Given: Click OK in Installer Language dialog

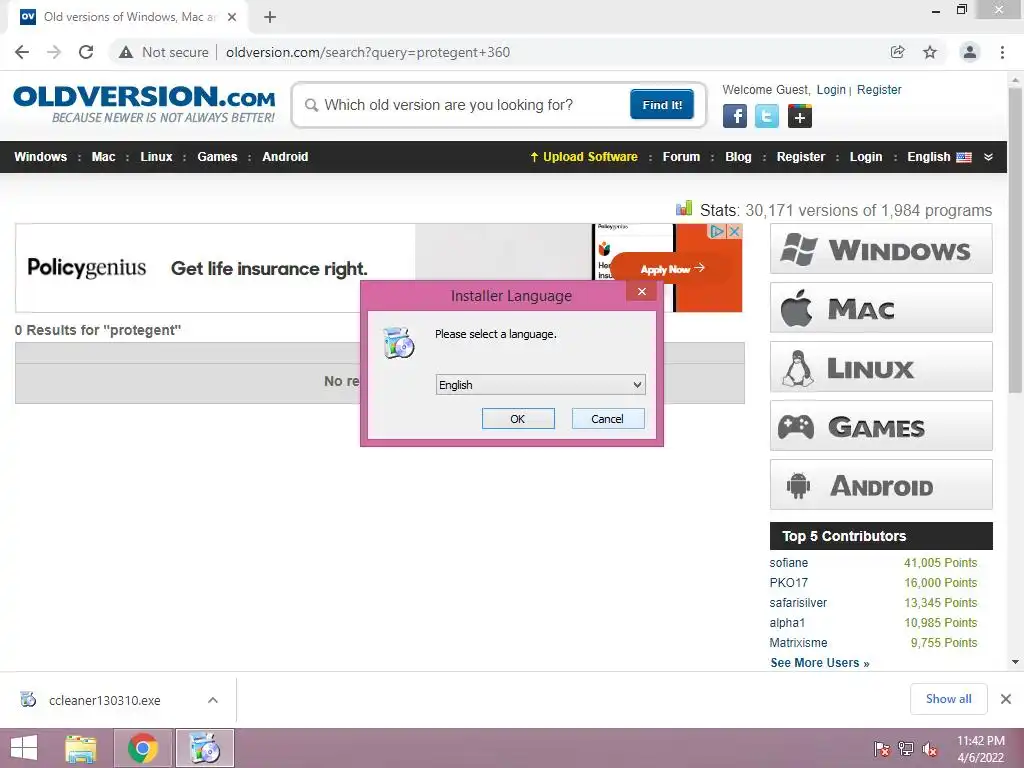Looking at the screenshot, I should tap(518, 419).
